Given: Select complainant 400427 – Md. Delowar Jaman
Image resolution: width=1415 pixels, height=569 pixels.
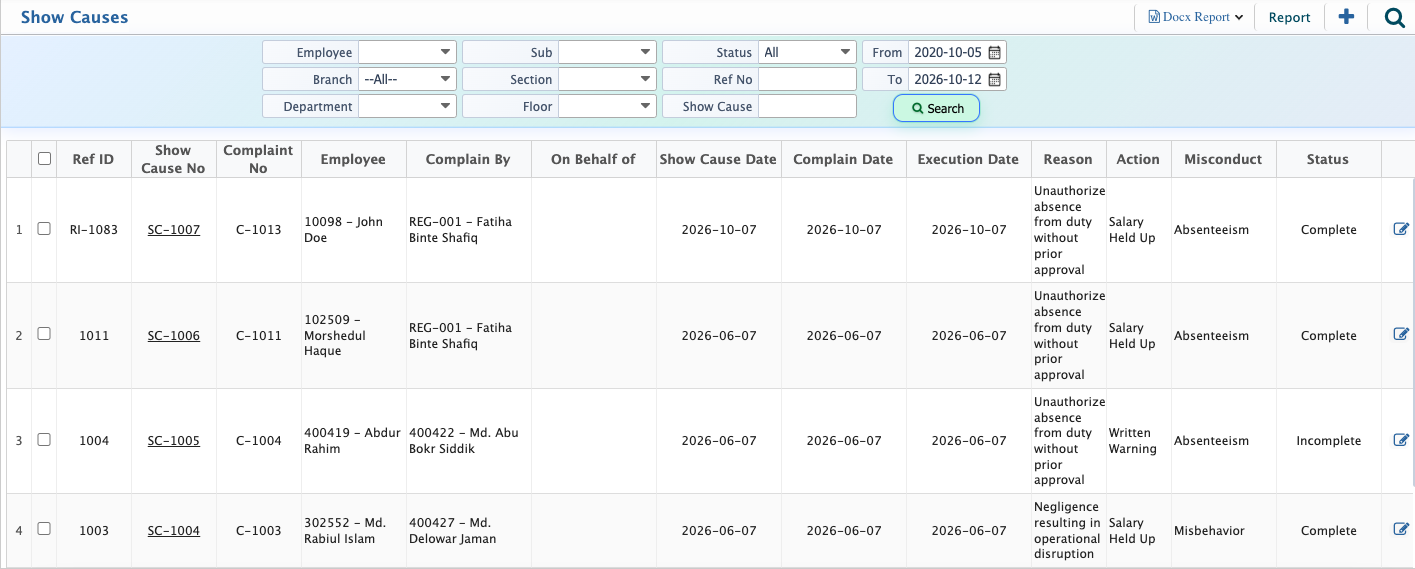Looking at the screenshot, I should coord(453,531).
